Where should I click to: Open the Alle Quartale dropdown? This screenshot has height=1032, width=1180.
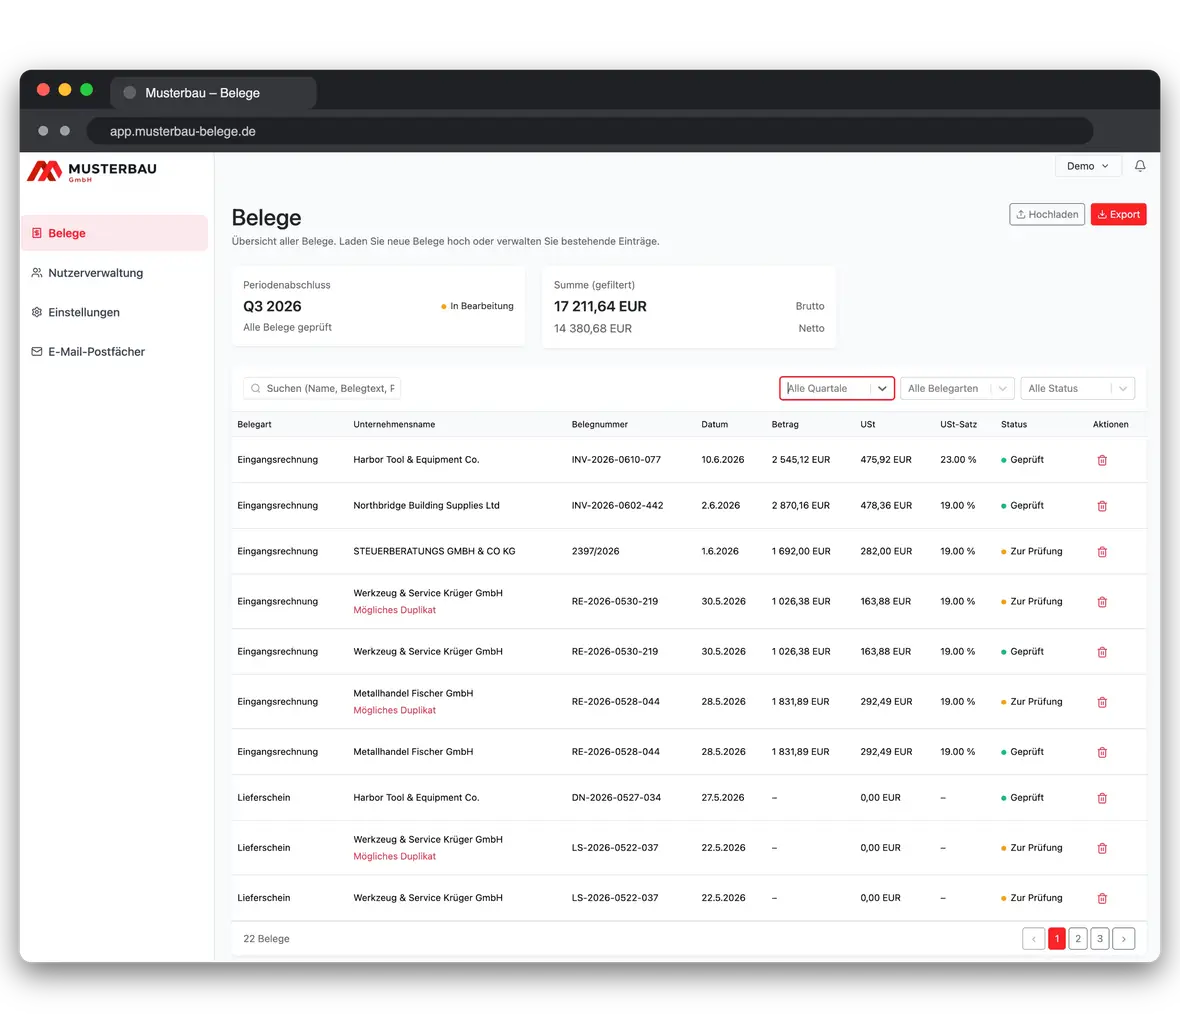coord(836,388)
